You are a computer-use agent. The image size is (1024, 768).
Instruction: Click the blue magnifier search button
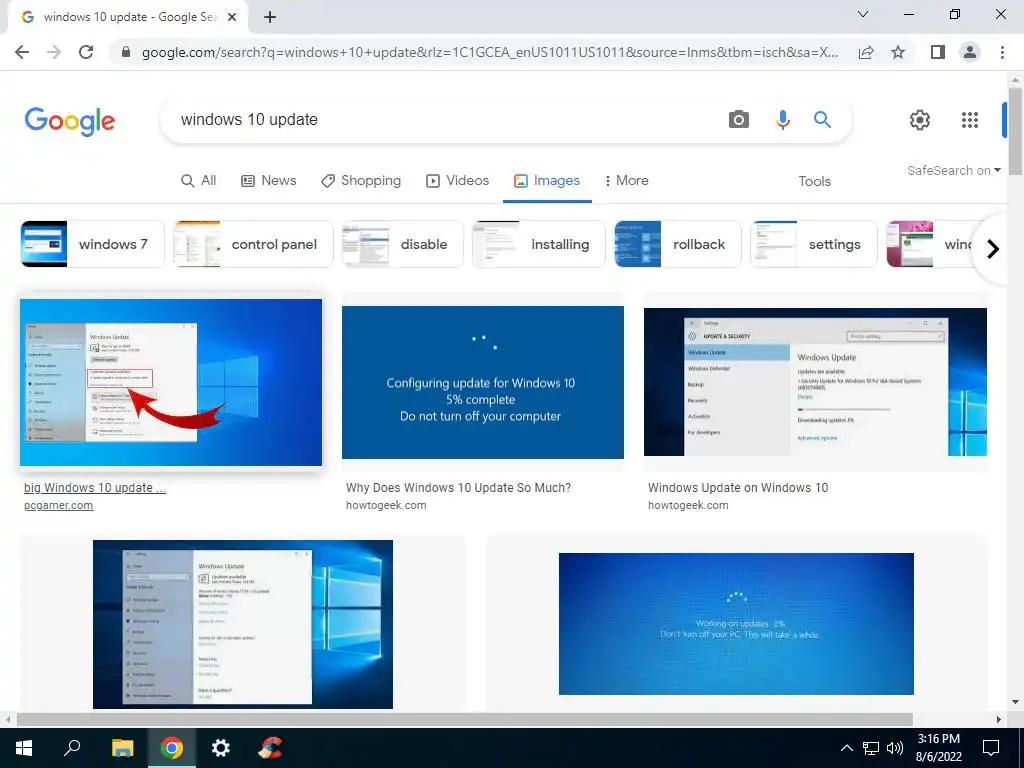[822, 120]
